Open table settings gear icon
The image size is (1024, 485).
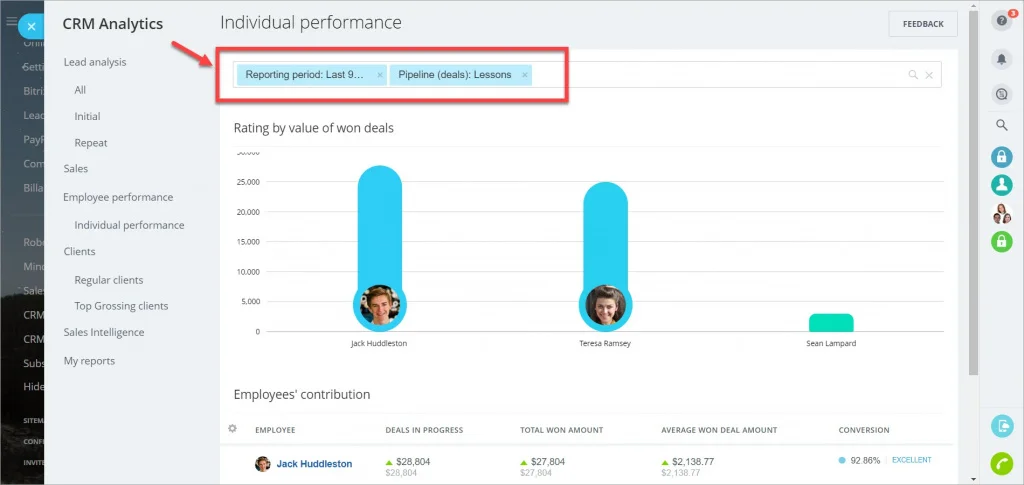(x=233, y=429)
